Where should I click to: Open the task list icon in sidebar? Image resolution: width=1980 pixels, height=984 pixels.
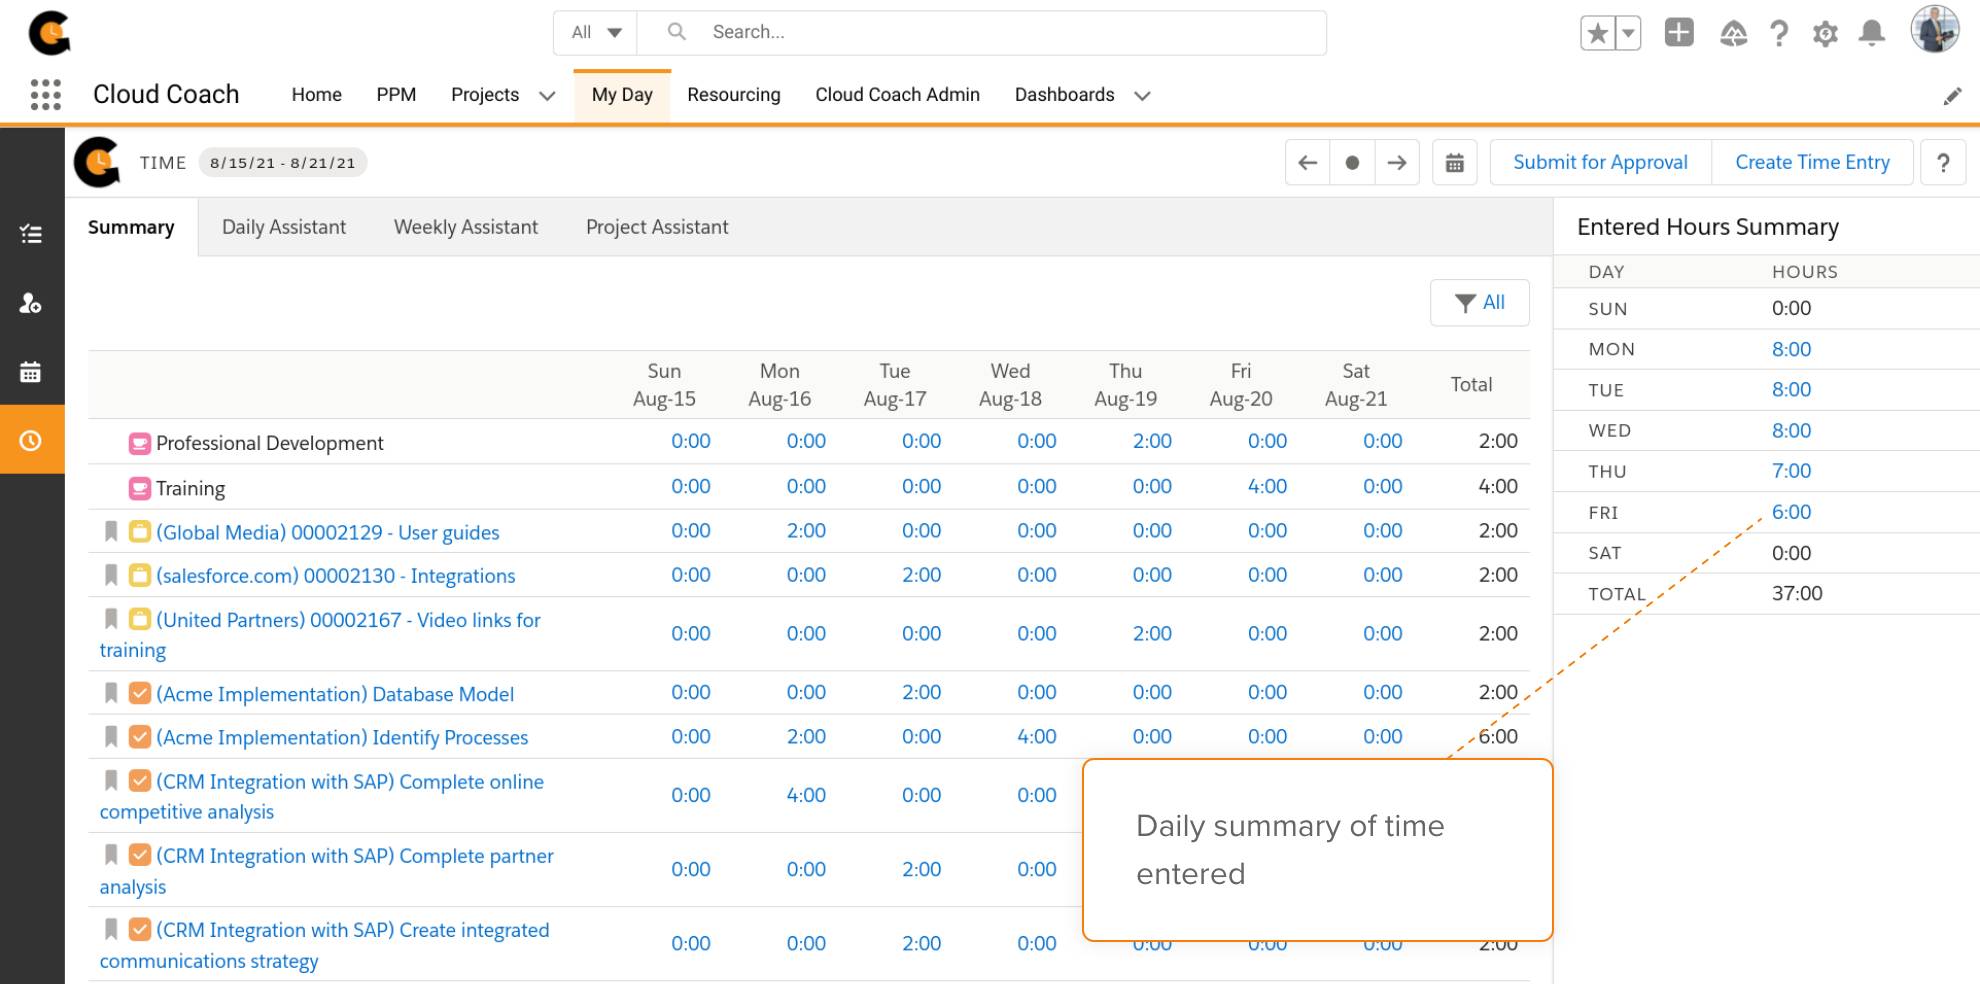31,234
